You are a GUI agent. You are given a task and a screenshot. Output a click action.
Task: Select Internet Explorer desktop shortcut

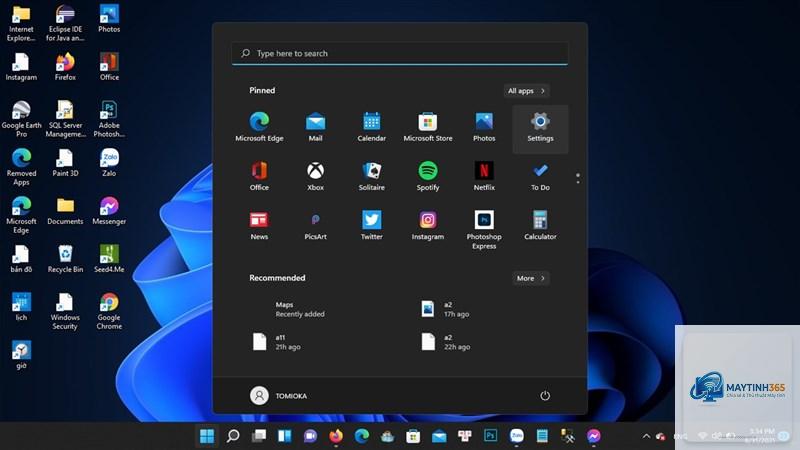point(21,23)
